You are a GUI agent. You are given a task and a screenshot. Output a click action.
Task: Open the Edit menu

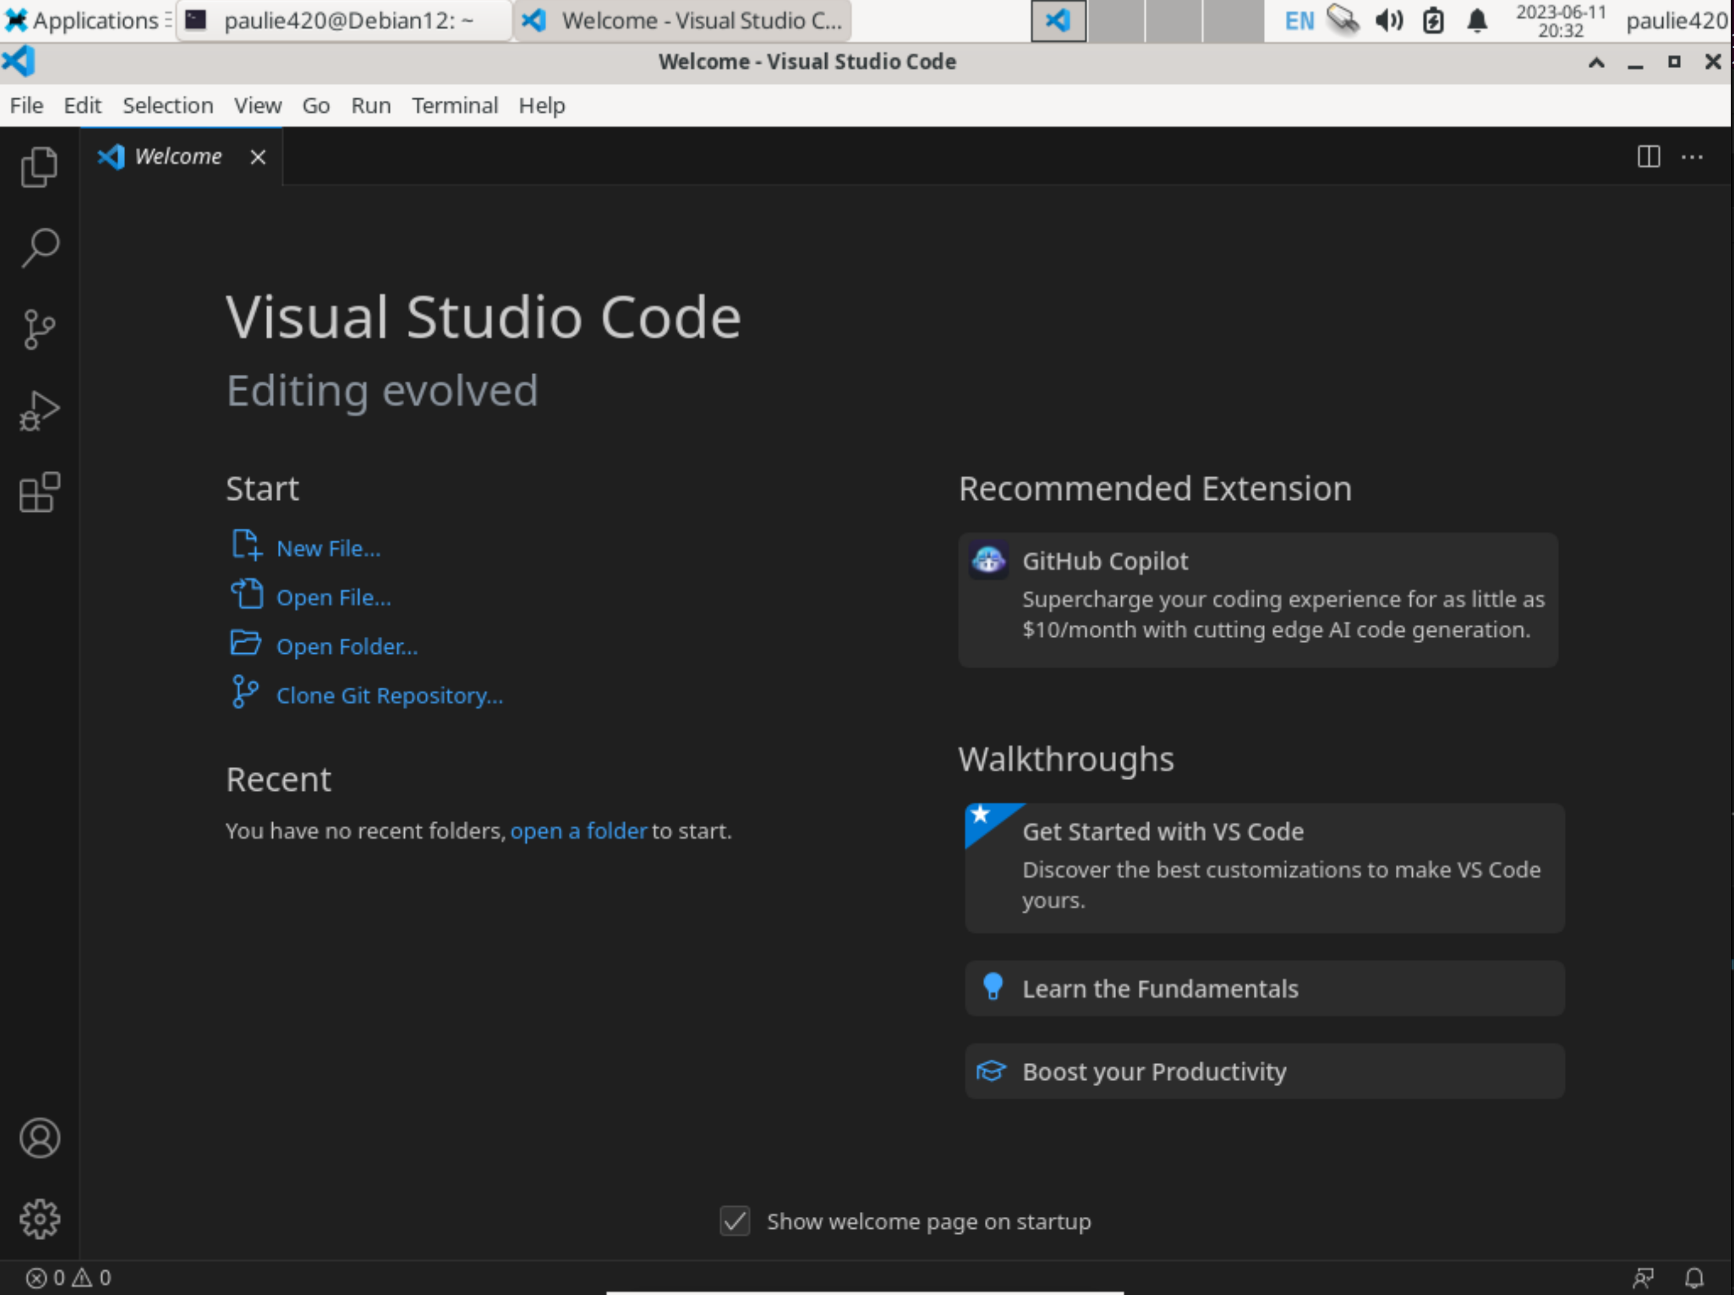83,105
